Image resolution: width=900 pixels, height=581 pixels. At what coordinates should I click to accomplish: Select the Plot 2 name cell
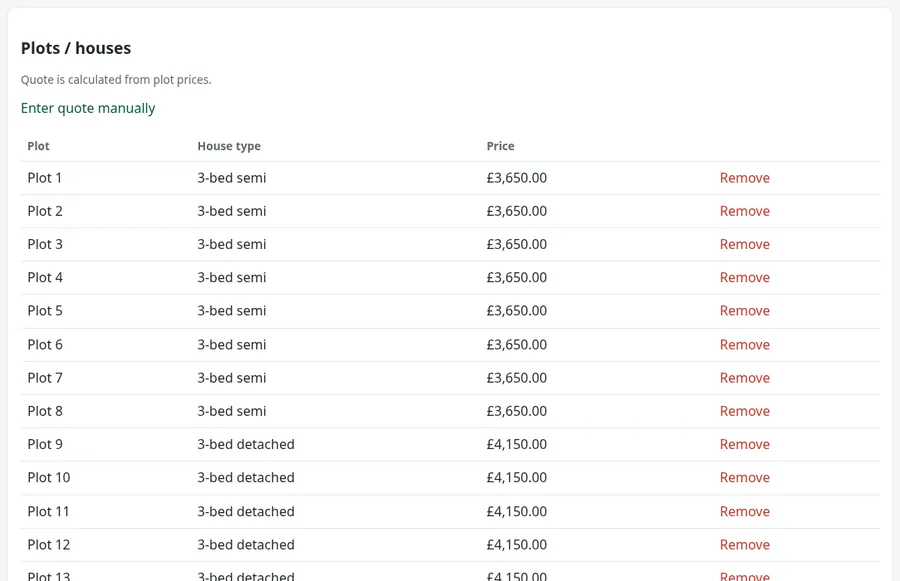tap(45, 211)
